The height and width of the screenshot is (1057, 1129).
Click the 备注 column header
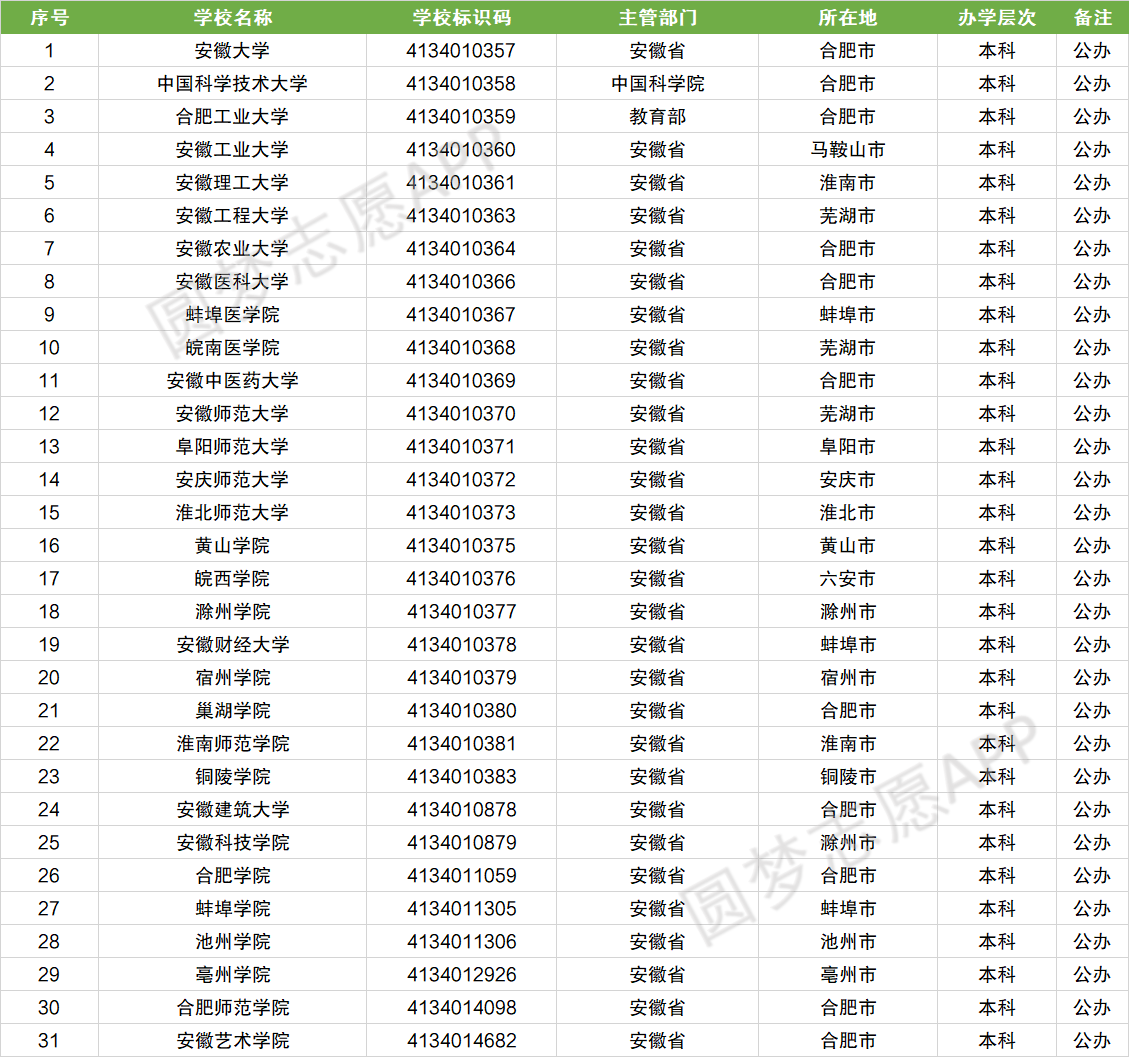(x=1092, y=17)
